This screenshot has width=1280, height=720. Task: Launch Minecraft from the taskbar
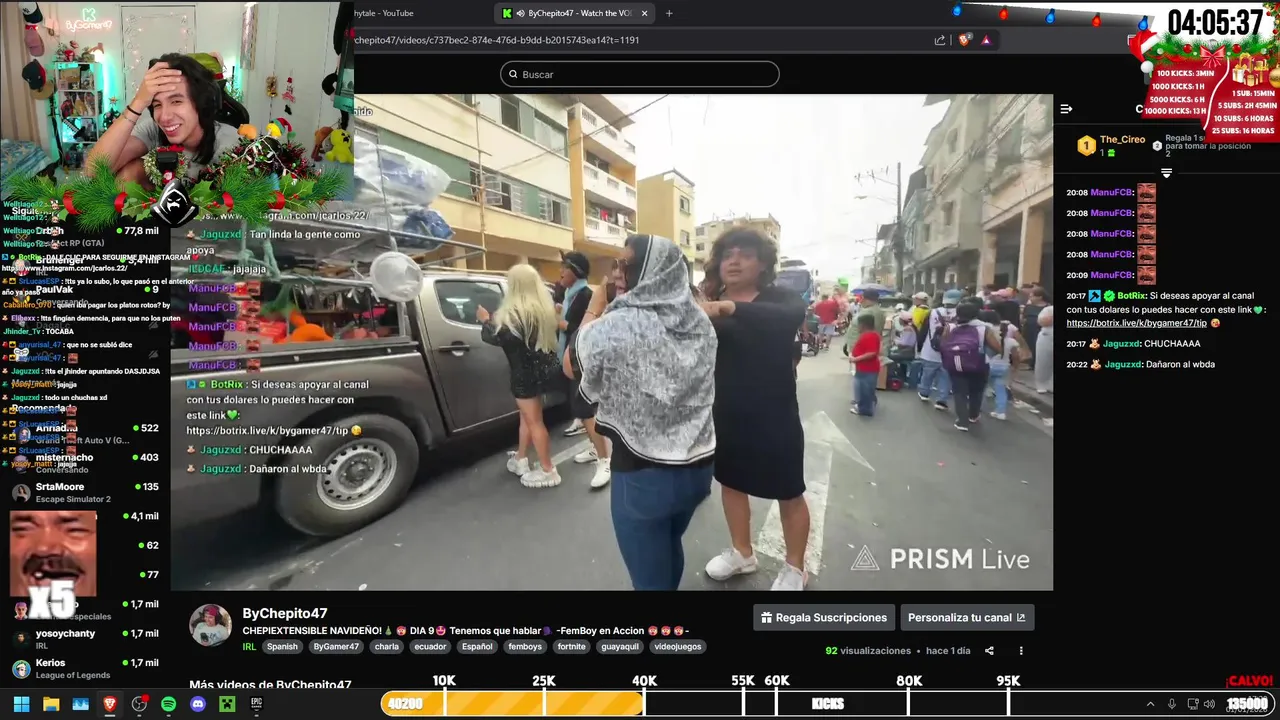227,704
